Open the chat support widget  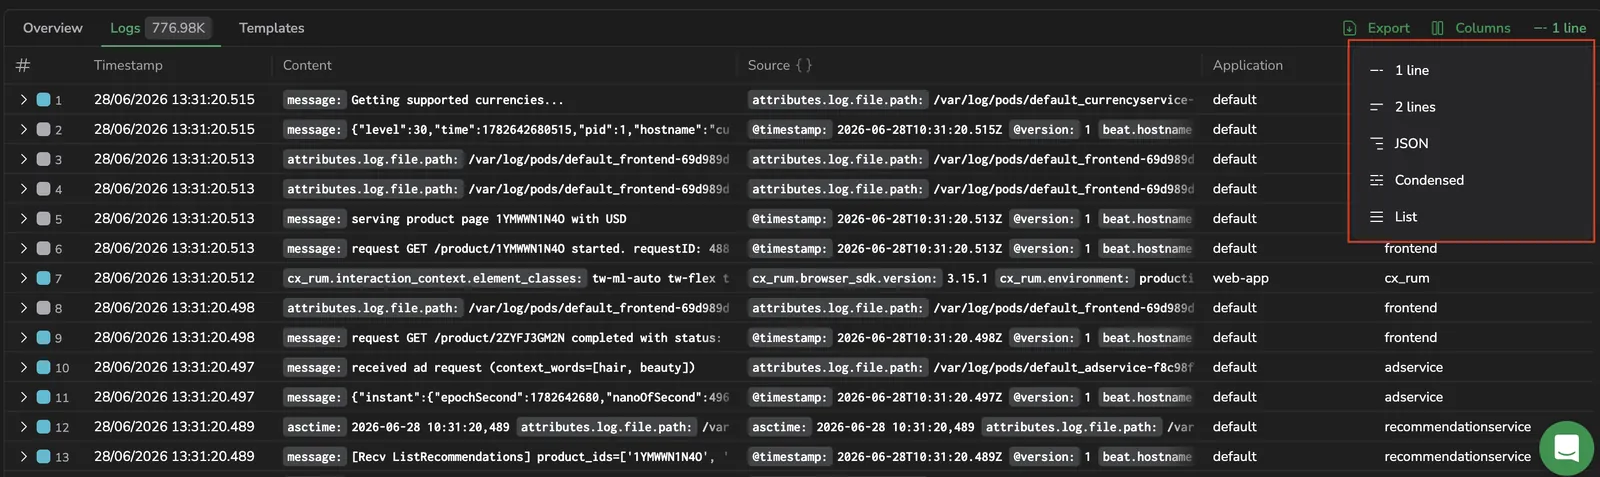click(1567, 448)
